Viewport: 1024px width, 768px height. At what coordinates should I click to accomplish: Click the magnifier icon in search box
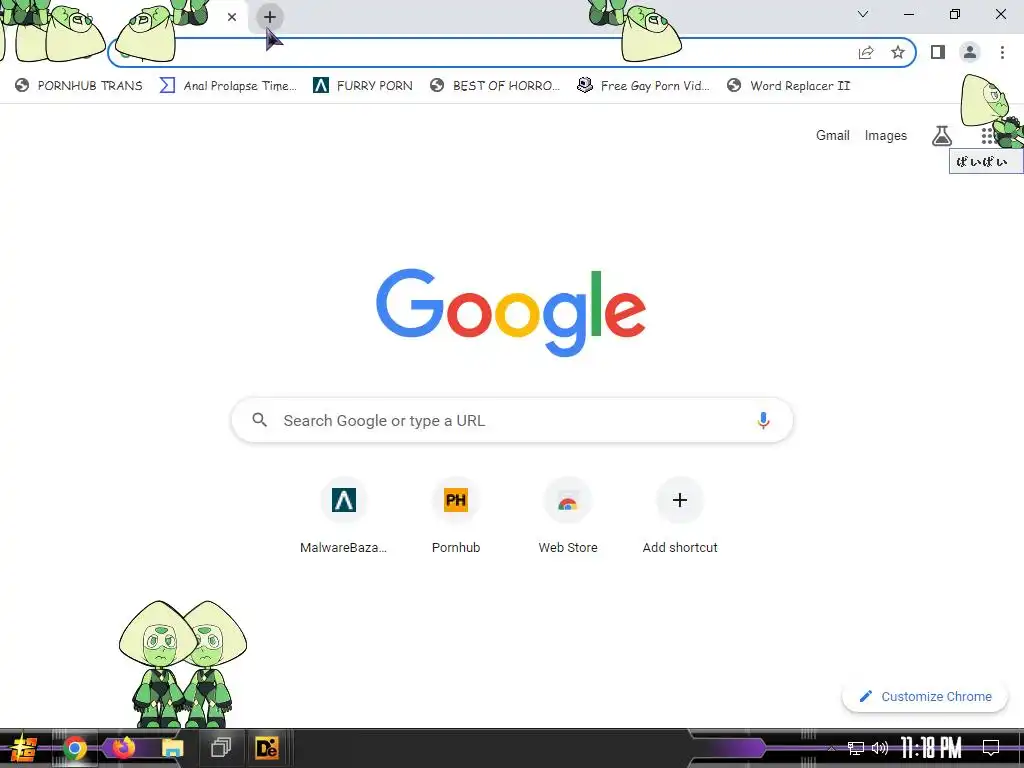tap(260, 420)
